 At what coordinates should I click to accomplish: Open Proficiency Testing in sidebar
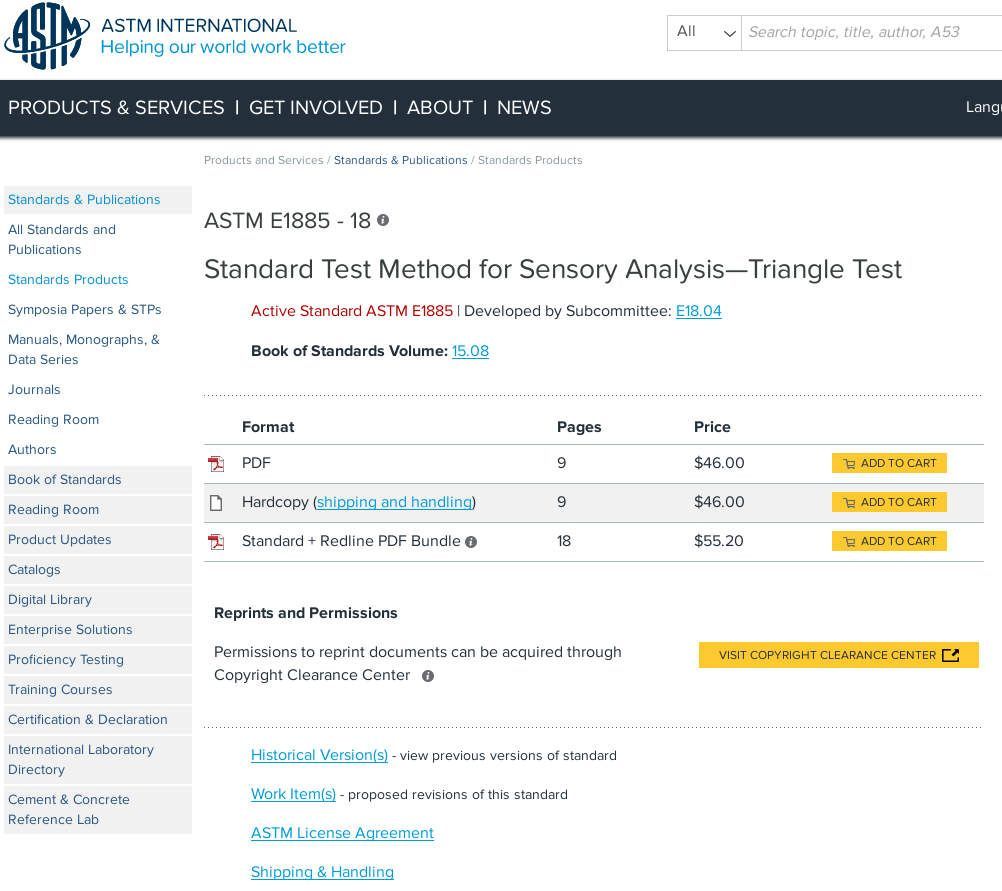pyautogui.click(x=97, y=660)
